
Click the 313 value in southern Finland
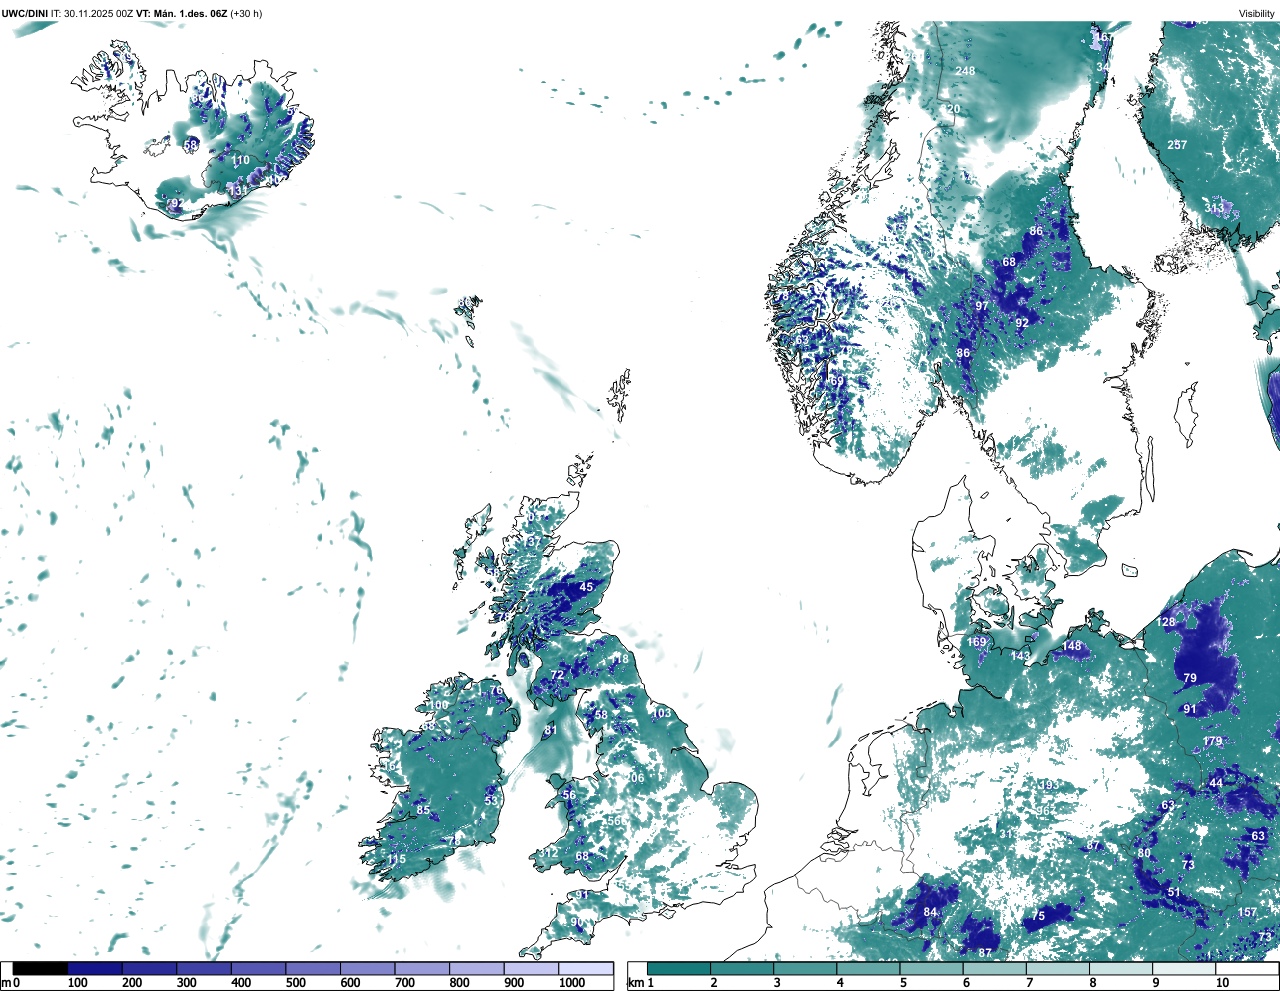point(1214,208)
